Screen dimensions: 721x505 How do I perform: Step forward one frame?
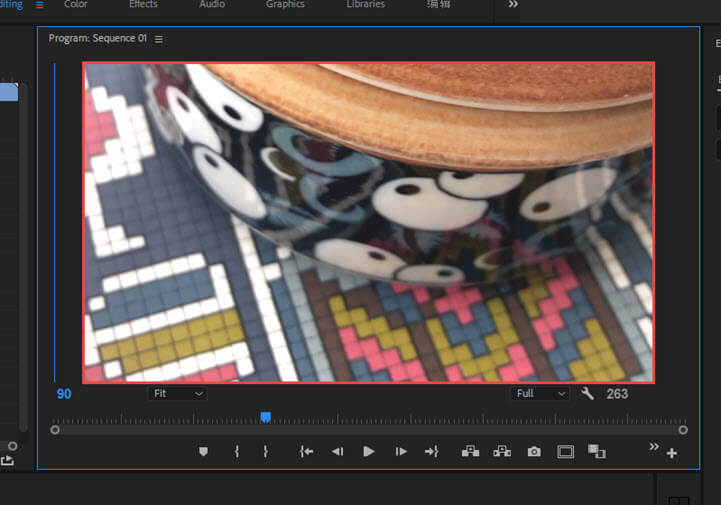pyautogui.click(x=401, y=452)
